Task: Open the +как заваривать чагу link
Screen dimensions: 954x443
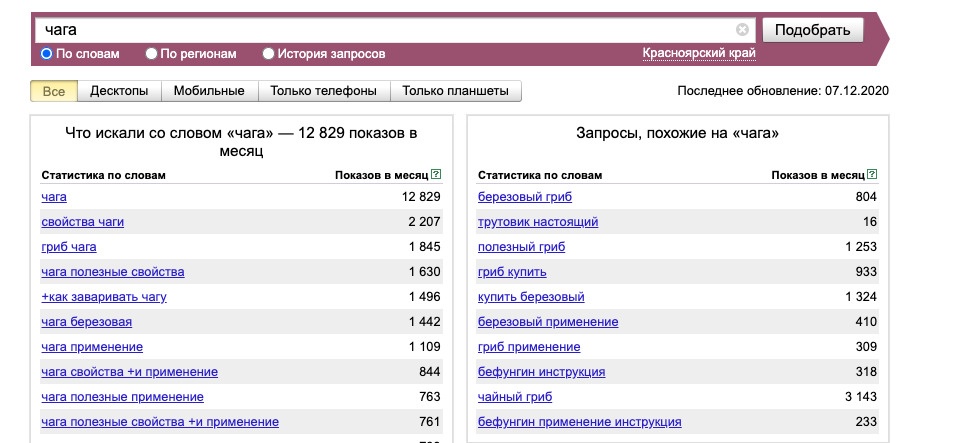Action: [104, 297]
